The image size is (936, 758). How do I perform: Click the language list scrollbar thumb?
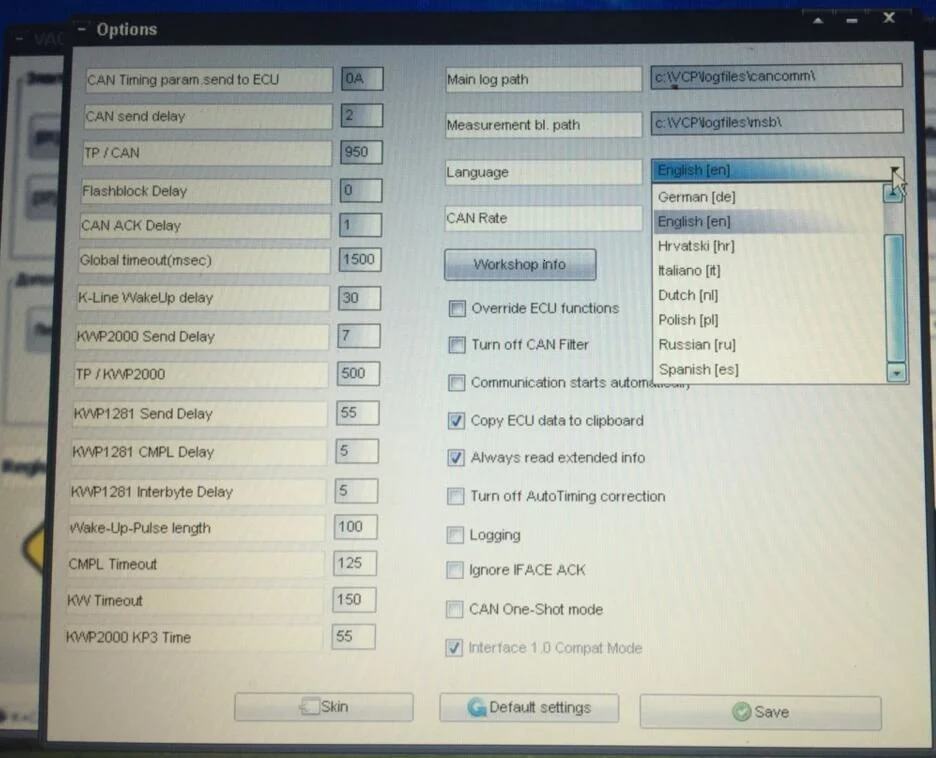coord(895,298)
